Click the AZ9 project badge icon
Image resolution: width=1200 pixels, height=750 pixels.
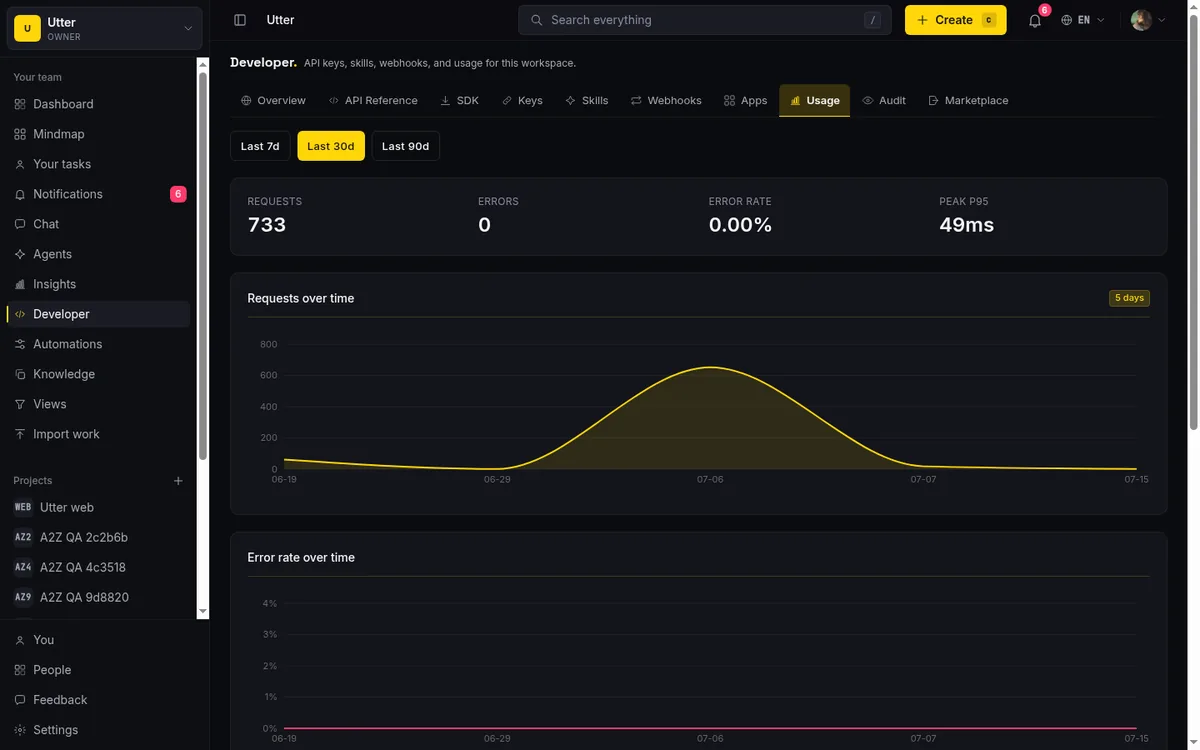click(23, 597)
